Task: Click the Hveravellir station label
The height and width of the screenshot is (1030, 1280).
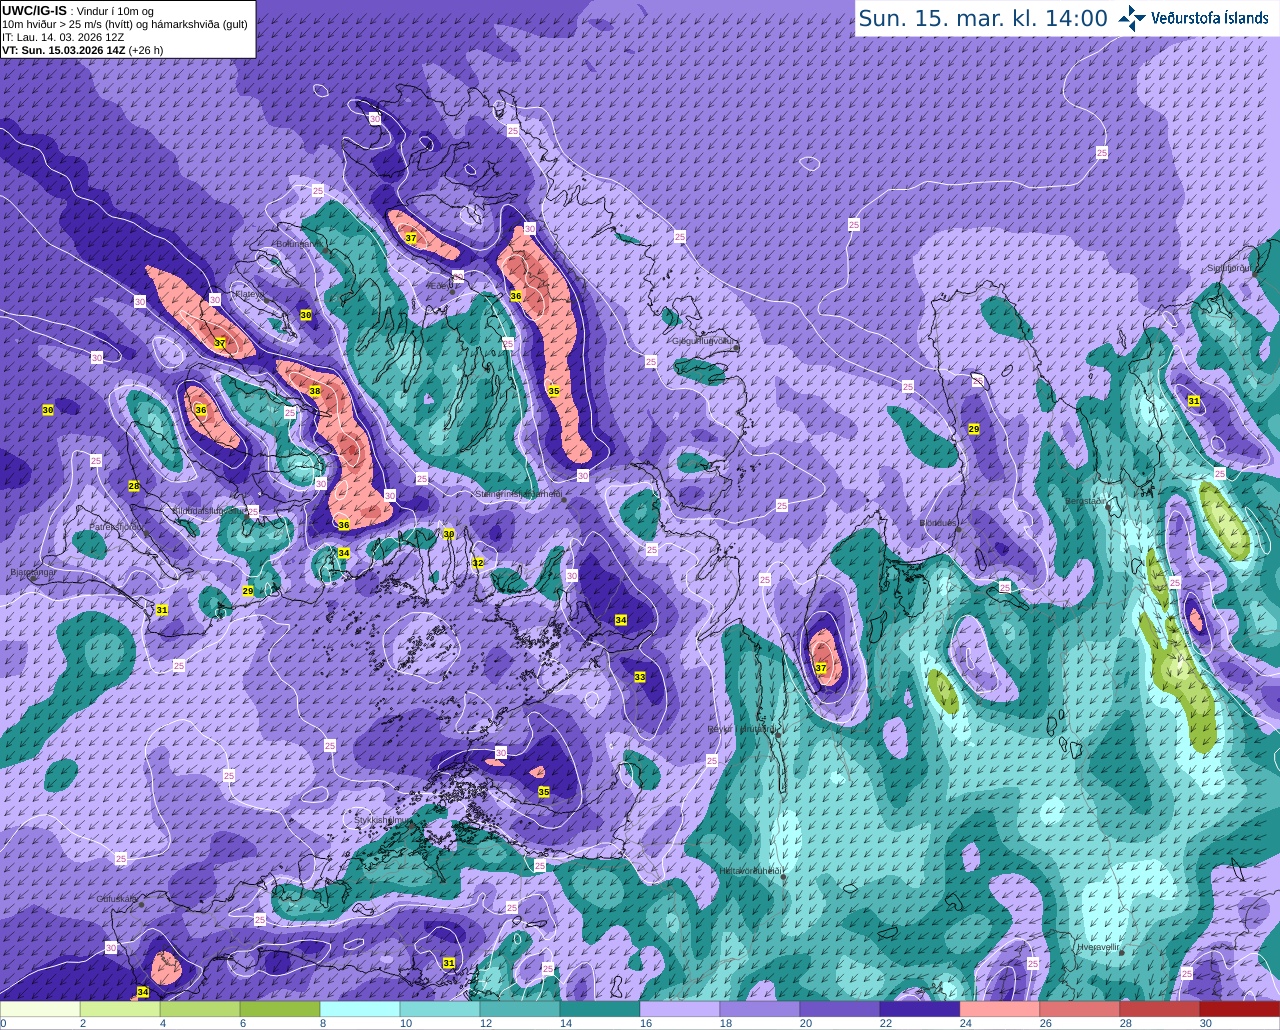Action: click(x=1097, y=946)
